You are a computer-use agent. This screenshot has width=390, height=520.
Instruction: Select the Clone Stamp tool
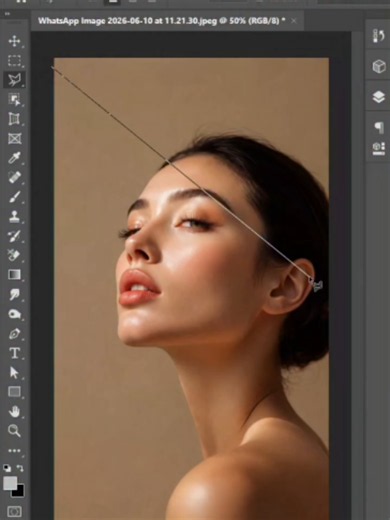[x=14, y=216]
